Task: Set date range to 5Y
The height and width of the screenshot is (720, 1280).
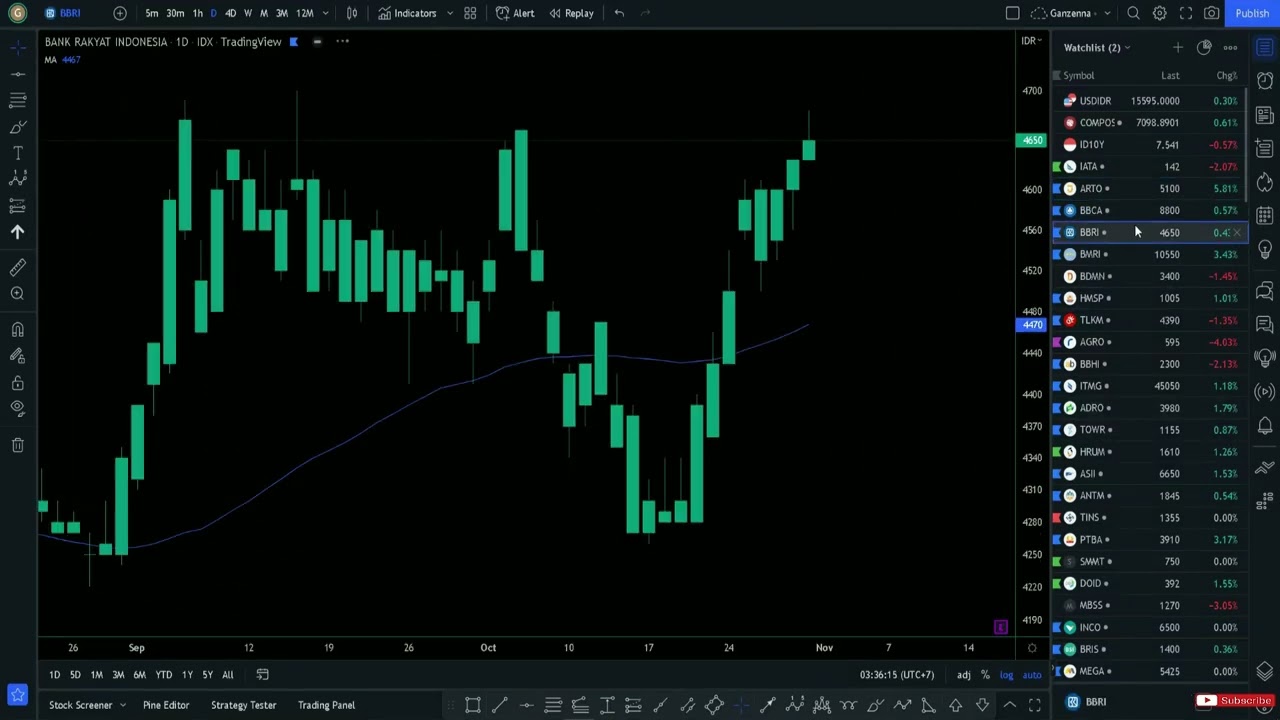Action: (207, 675)
